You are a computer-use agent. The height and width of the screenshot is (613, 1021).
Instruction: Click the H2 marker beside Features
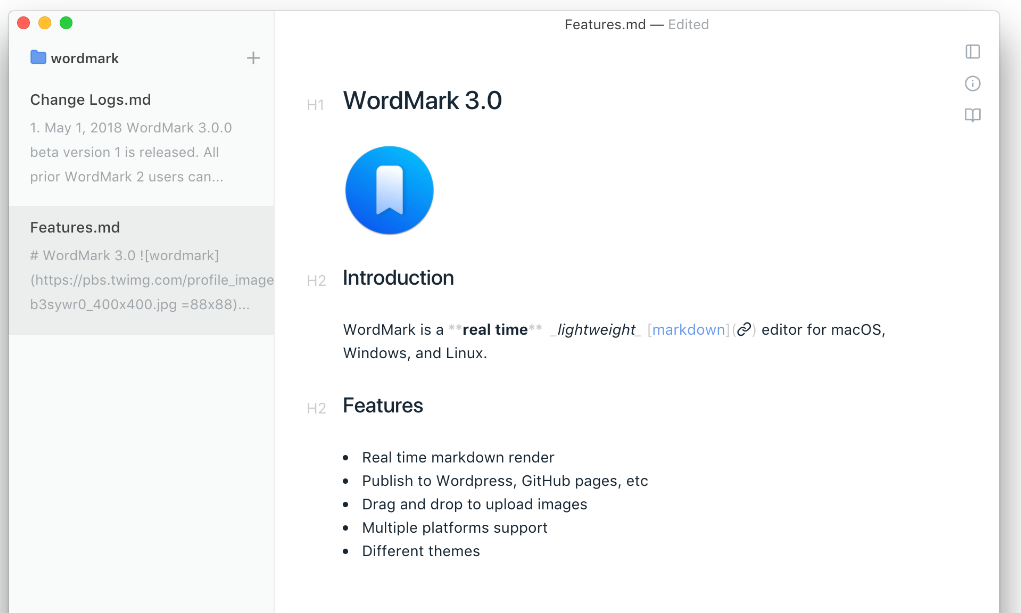(316, 408)
